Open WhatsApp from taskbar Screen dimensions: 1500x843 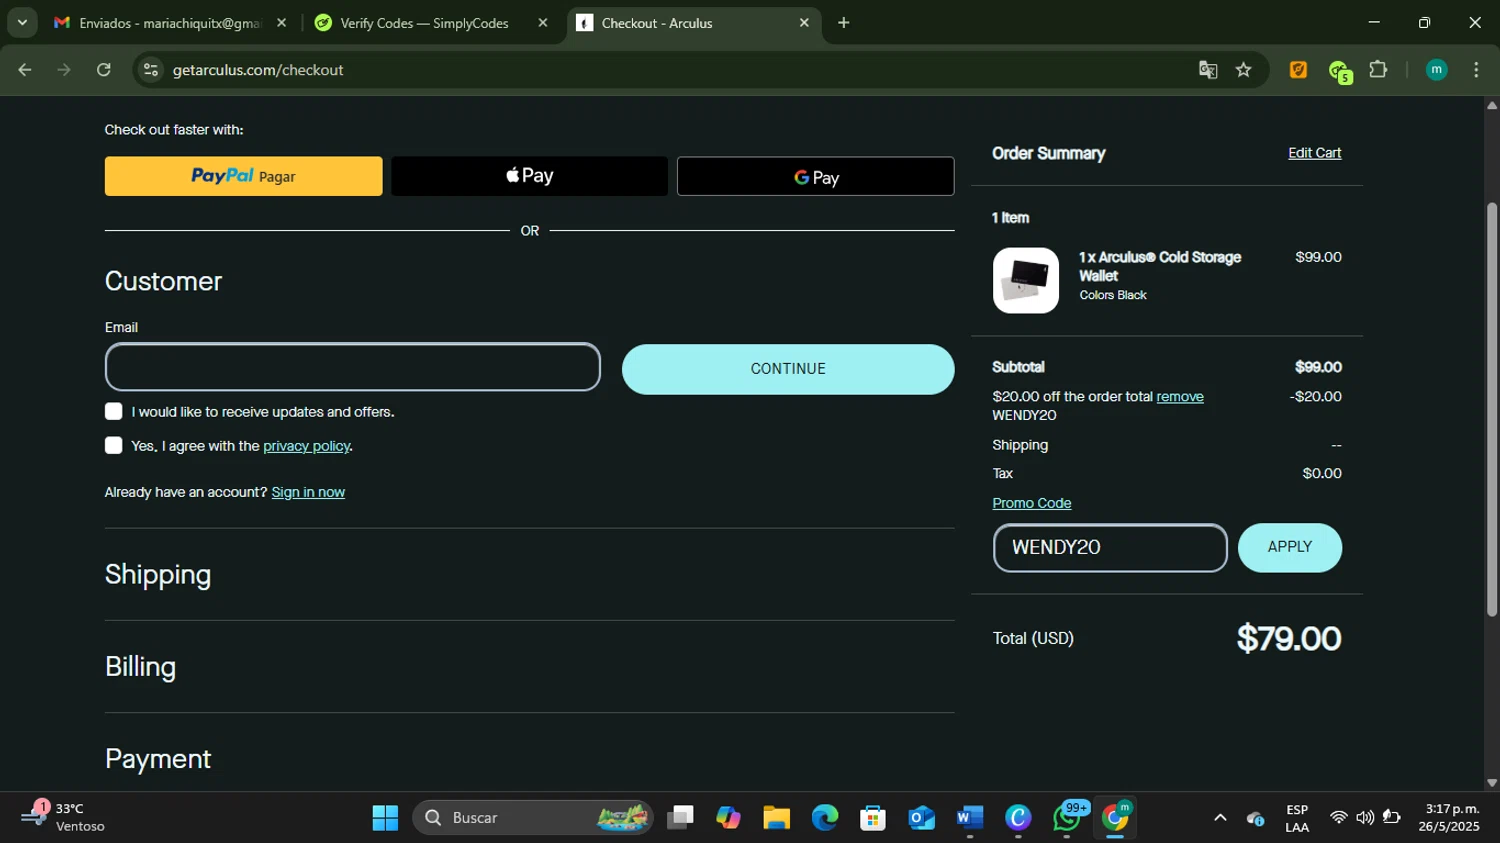1067,818
